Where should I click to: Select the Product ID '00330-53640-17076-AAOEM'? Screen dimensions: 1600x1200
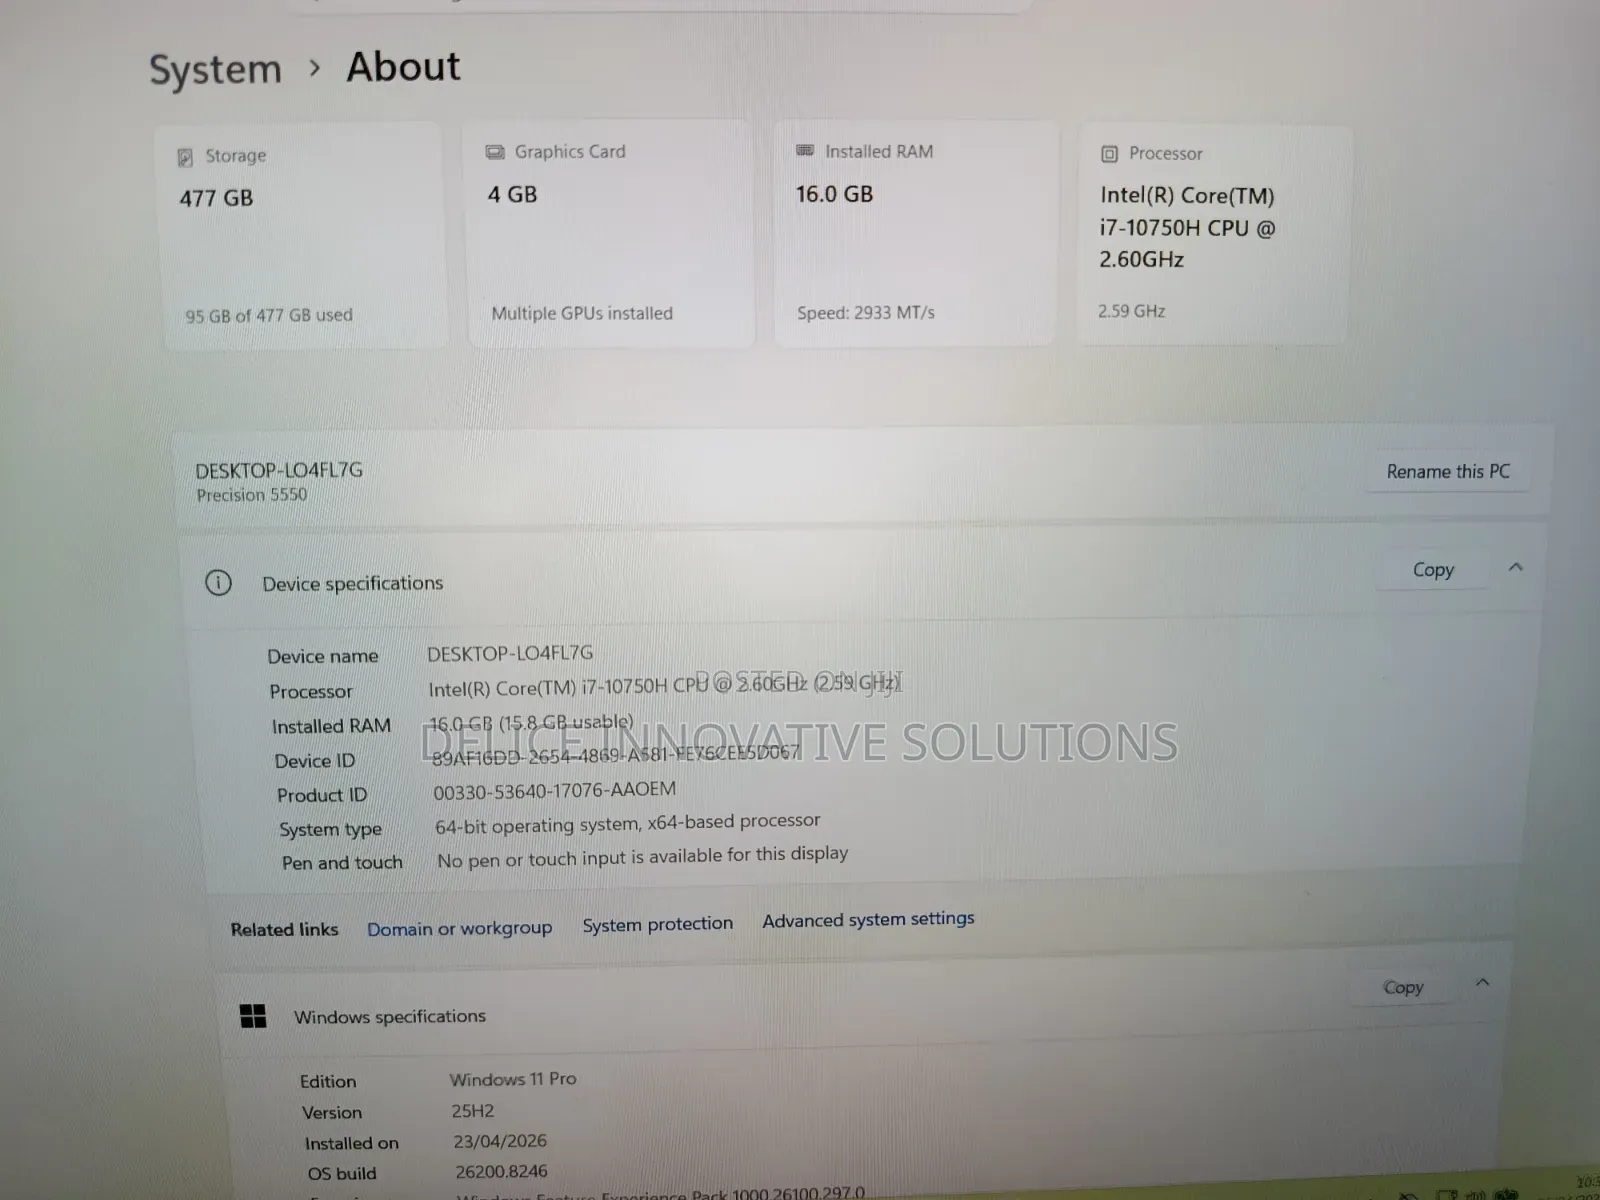[x=554, y=791]
